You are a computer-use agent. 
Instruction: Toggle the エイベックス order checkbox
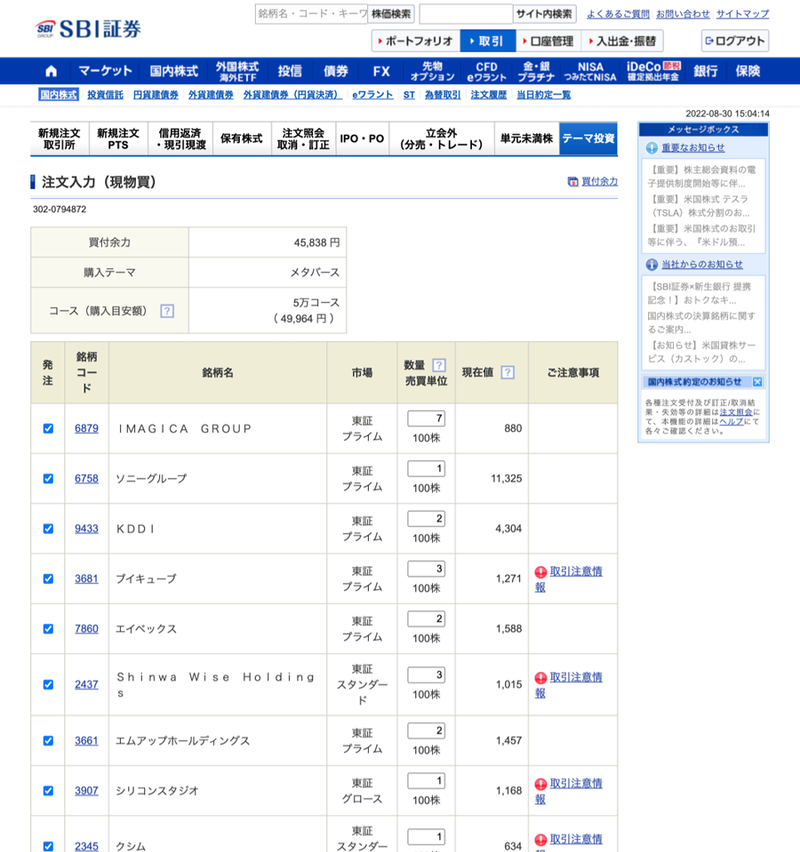click(x=48, y=628)
